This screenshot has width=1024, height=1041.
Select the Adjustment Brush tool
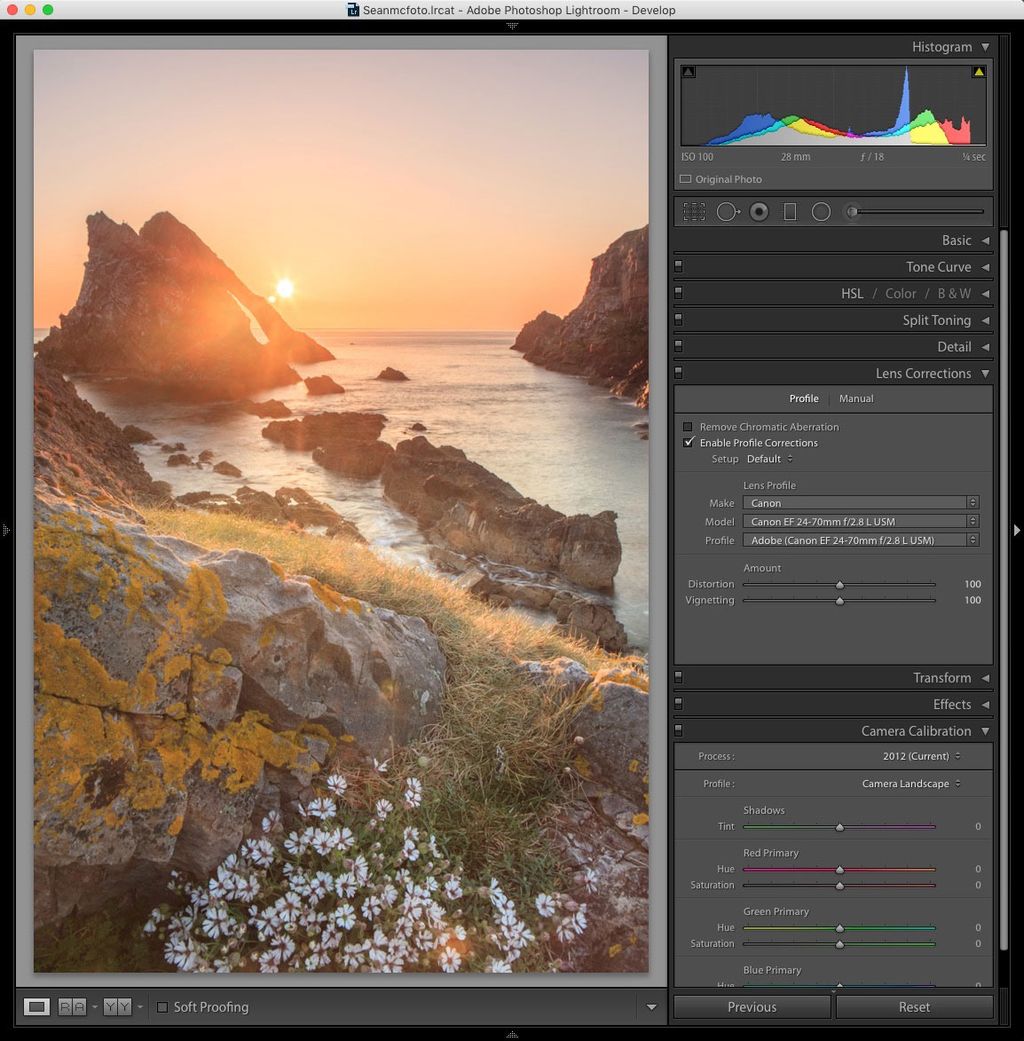tap(852, 211)
